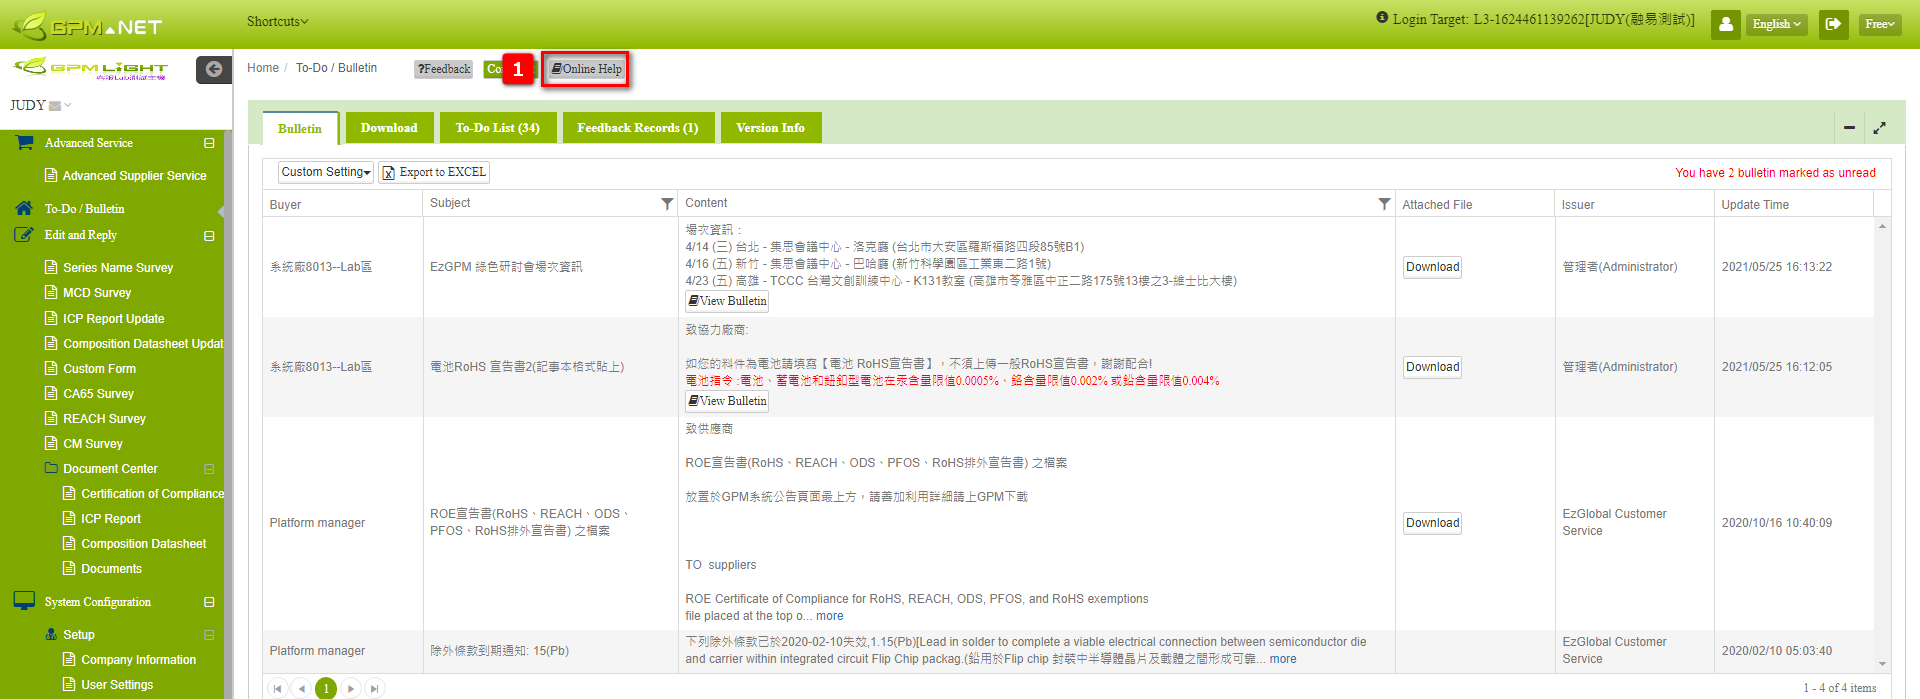Open CA65 Survey
The height and width of the screenshot is (699, 1920).
pos(98,394)
